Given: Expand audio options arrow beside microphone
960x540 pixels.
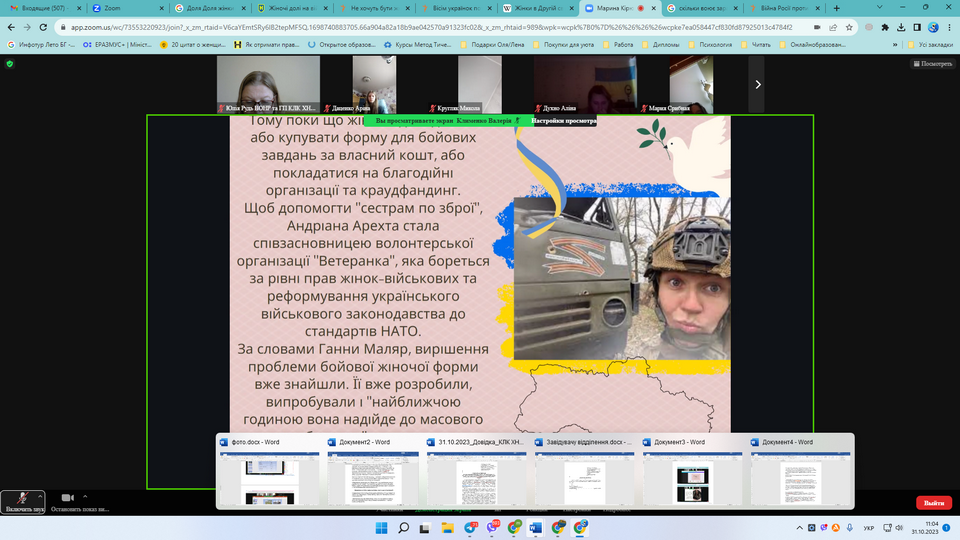Looking at the screenshot, I should (x=41, y=496).
